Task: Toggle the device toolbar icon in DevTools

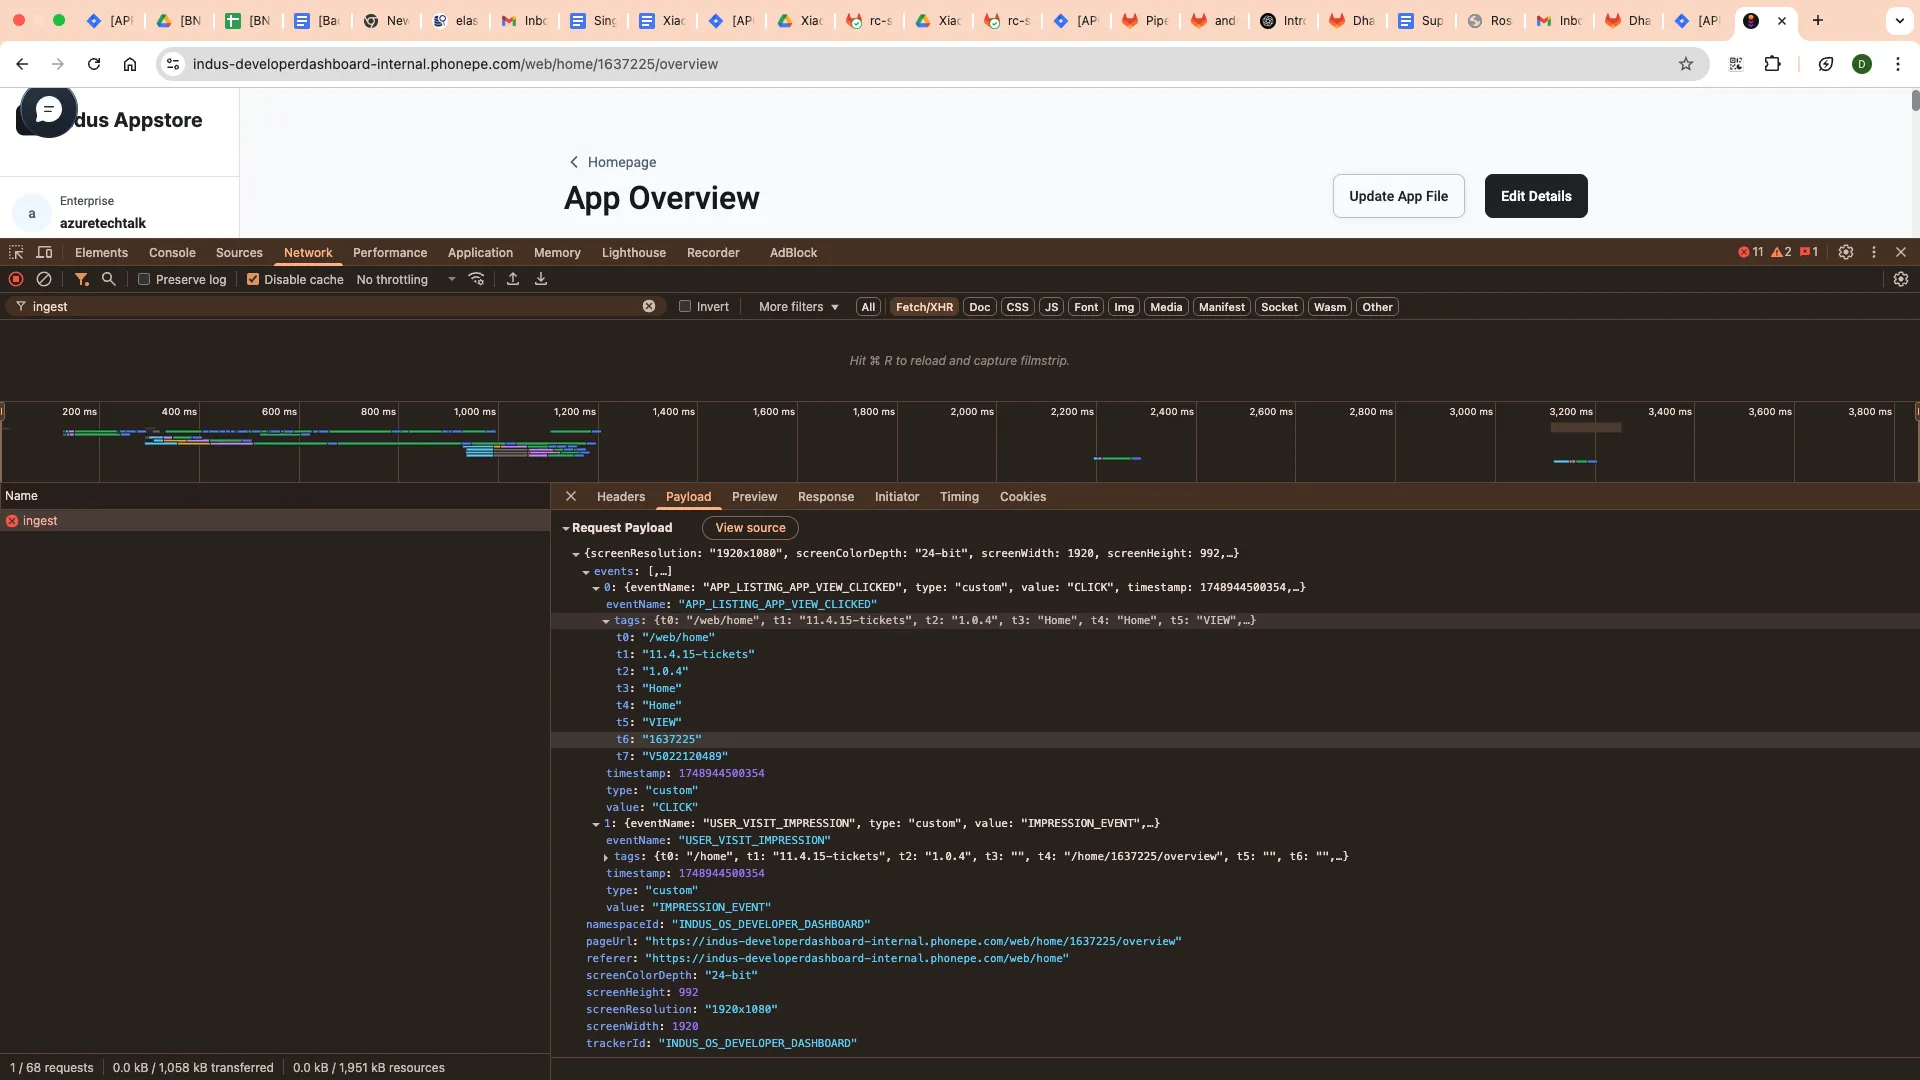Action: click(44, 253)
